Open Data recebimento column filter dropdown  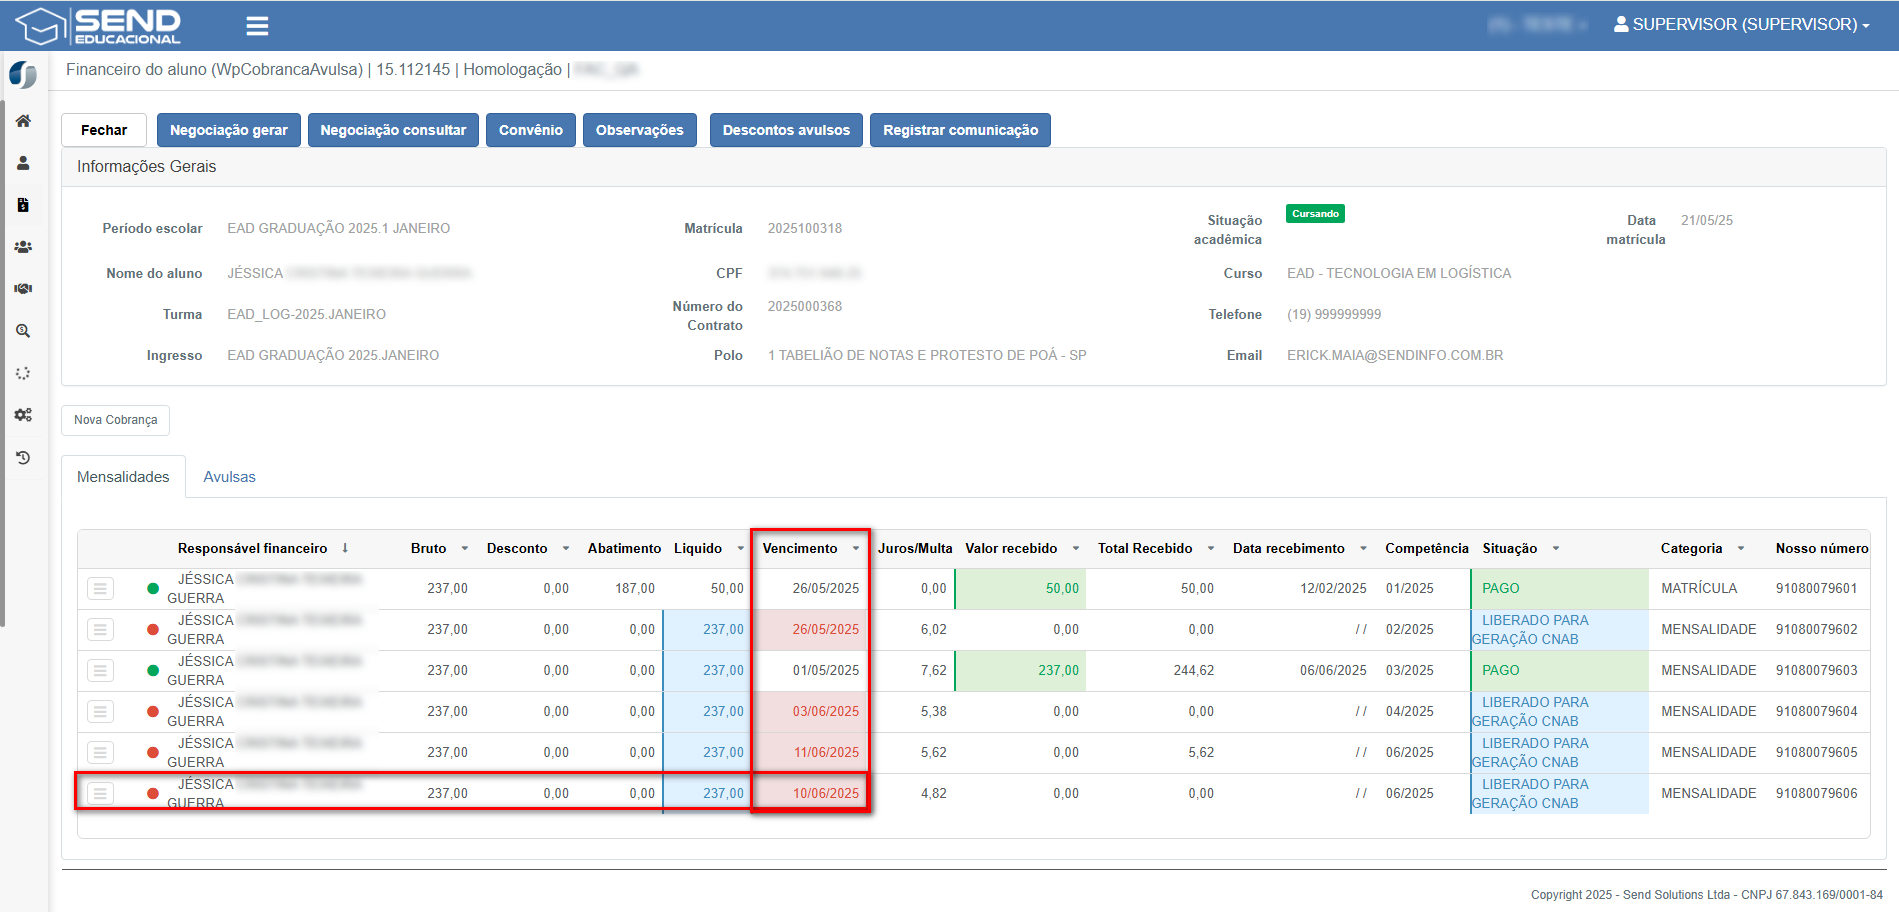click(x=1364, y=549)
